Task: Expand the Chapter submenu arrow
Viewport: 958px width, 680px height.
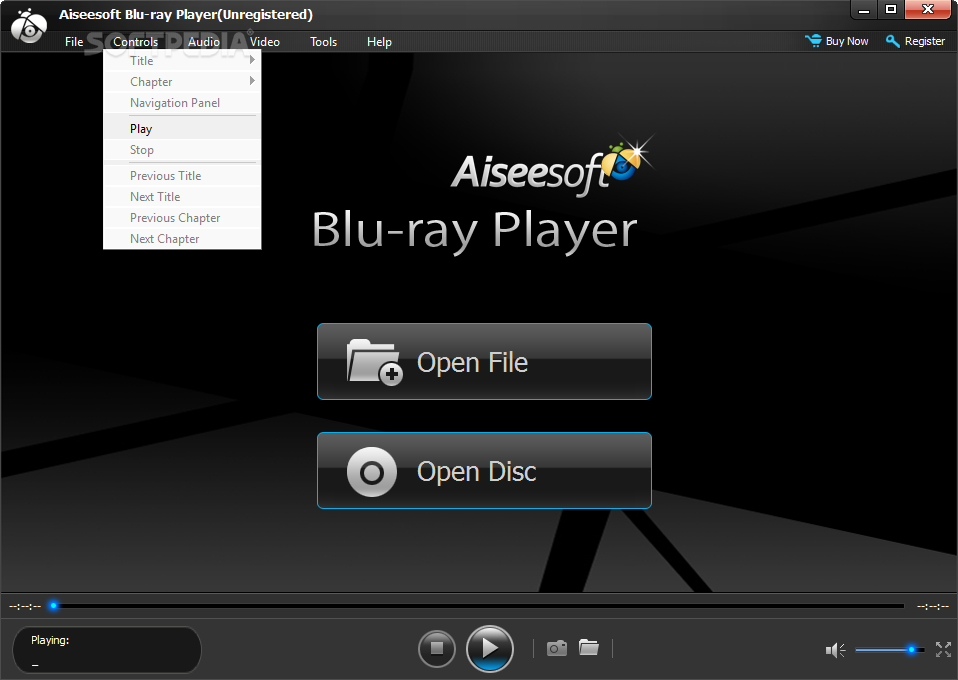Action: click(252, 81)
